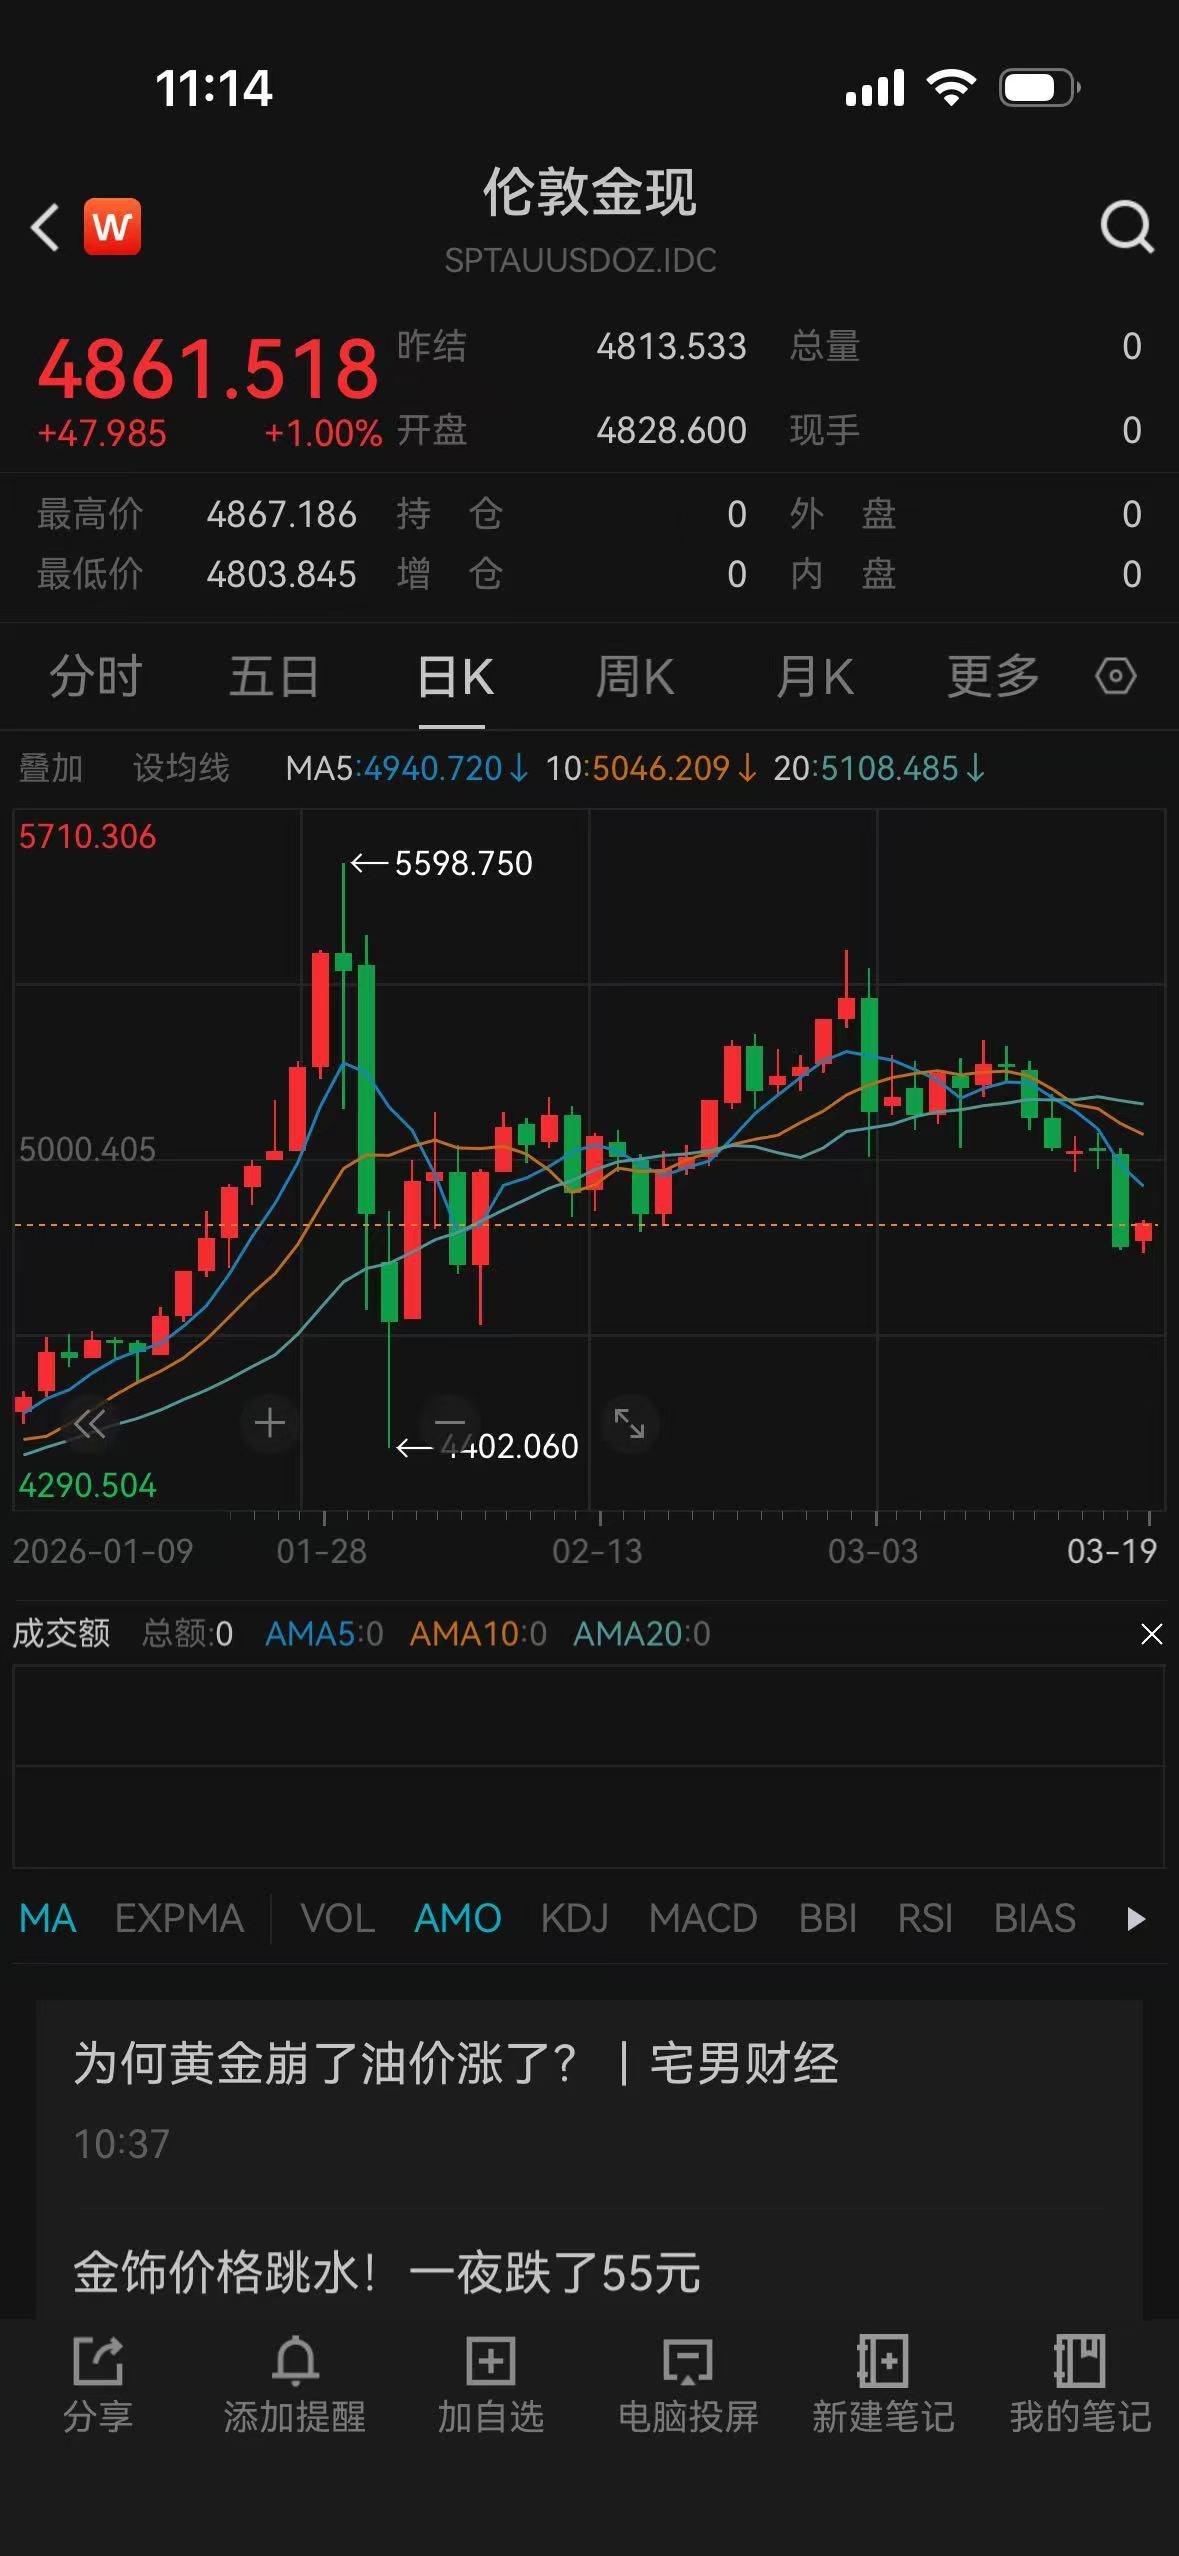Open 设均线 moving average settings

(181, 768)
